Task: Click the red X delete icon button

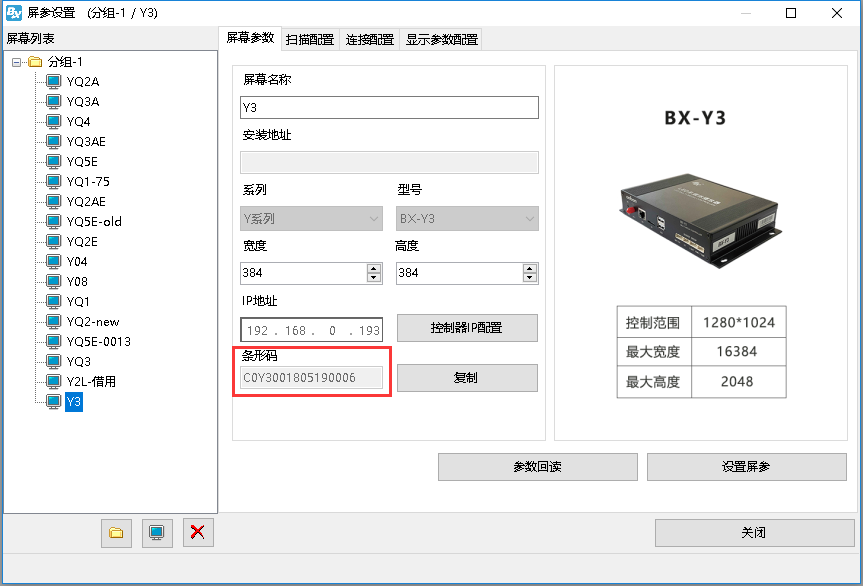Action: coord(198,533)
